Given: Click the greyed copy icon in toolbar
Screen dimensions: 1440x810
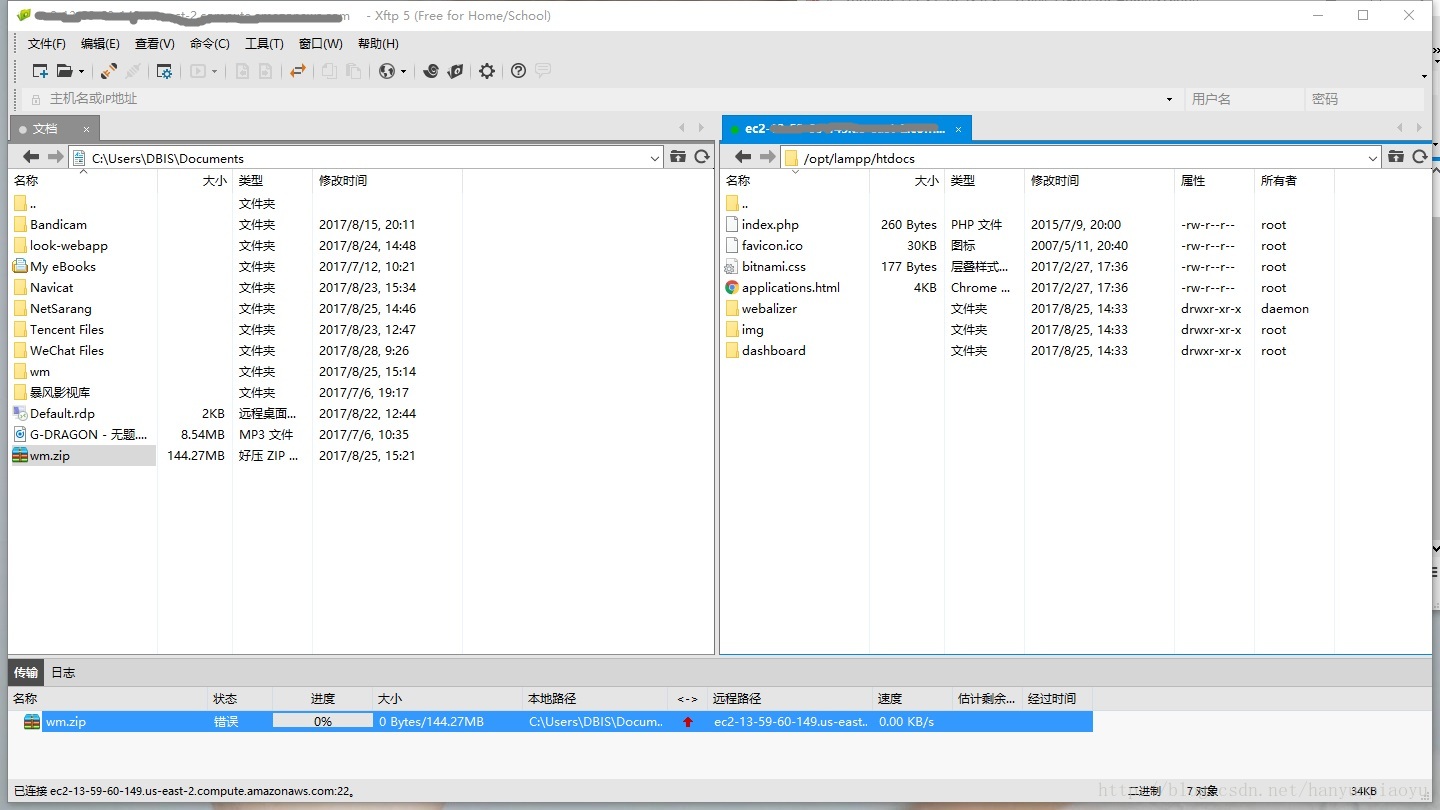Looking at the screenshot, I should (x=329, y=71).
